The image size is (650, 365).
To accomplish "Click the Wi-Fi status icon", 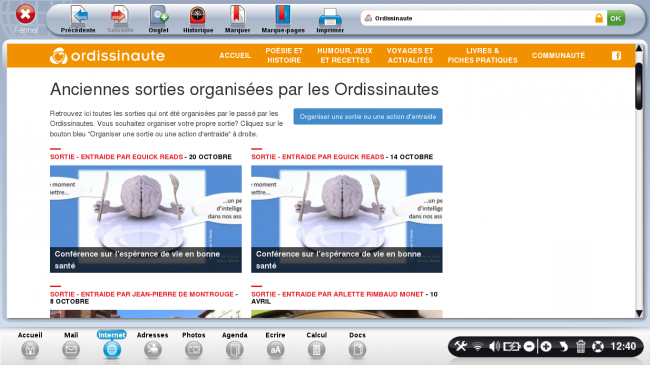I will point(478,346).
